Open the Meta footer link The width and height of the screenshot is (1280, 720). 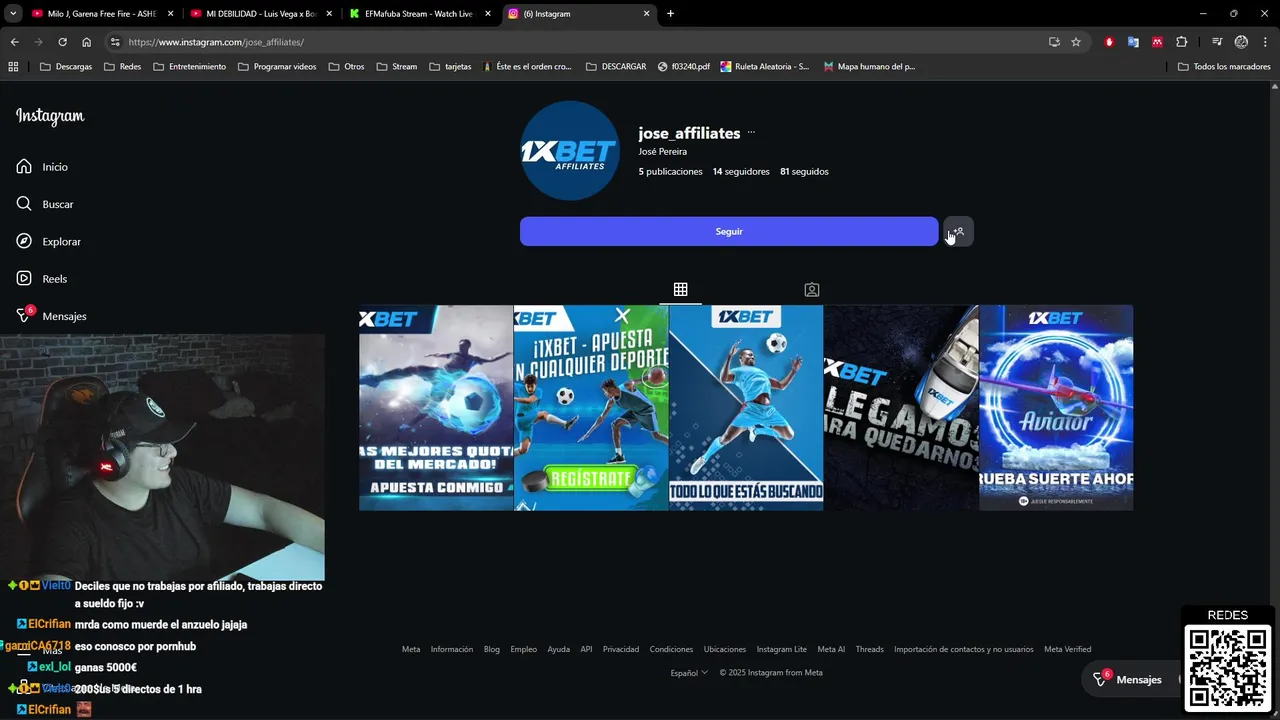pyautogui.click(x=411, y=649)
